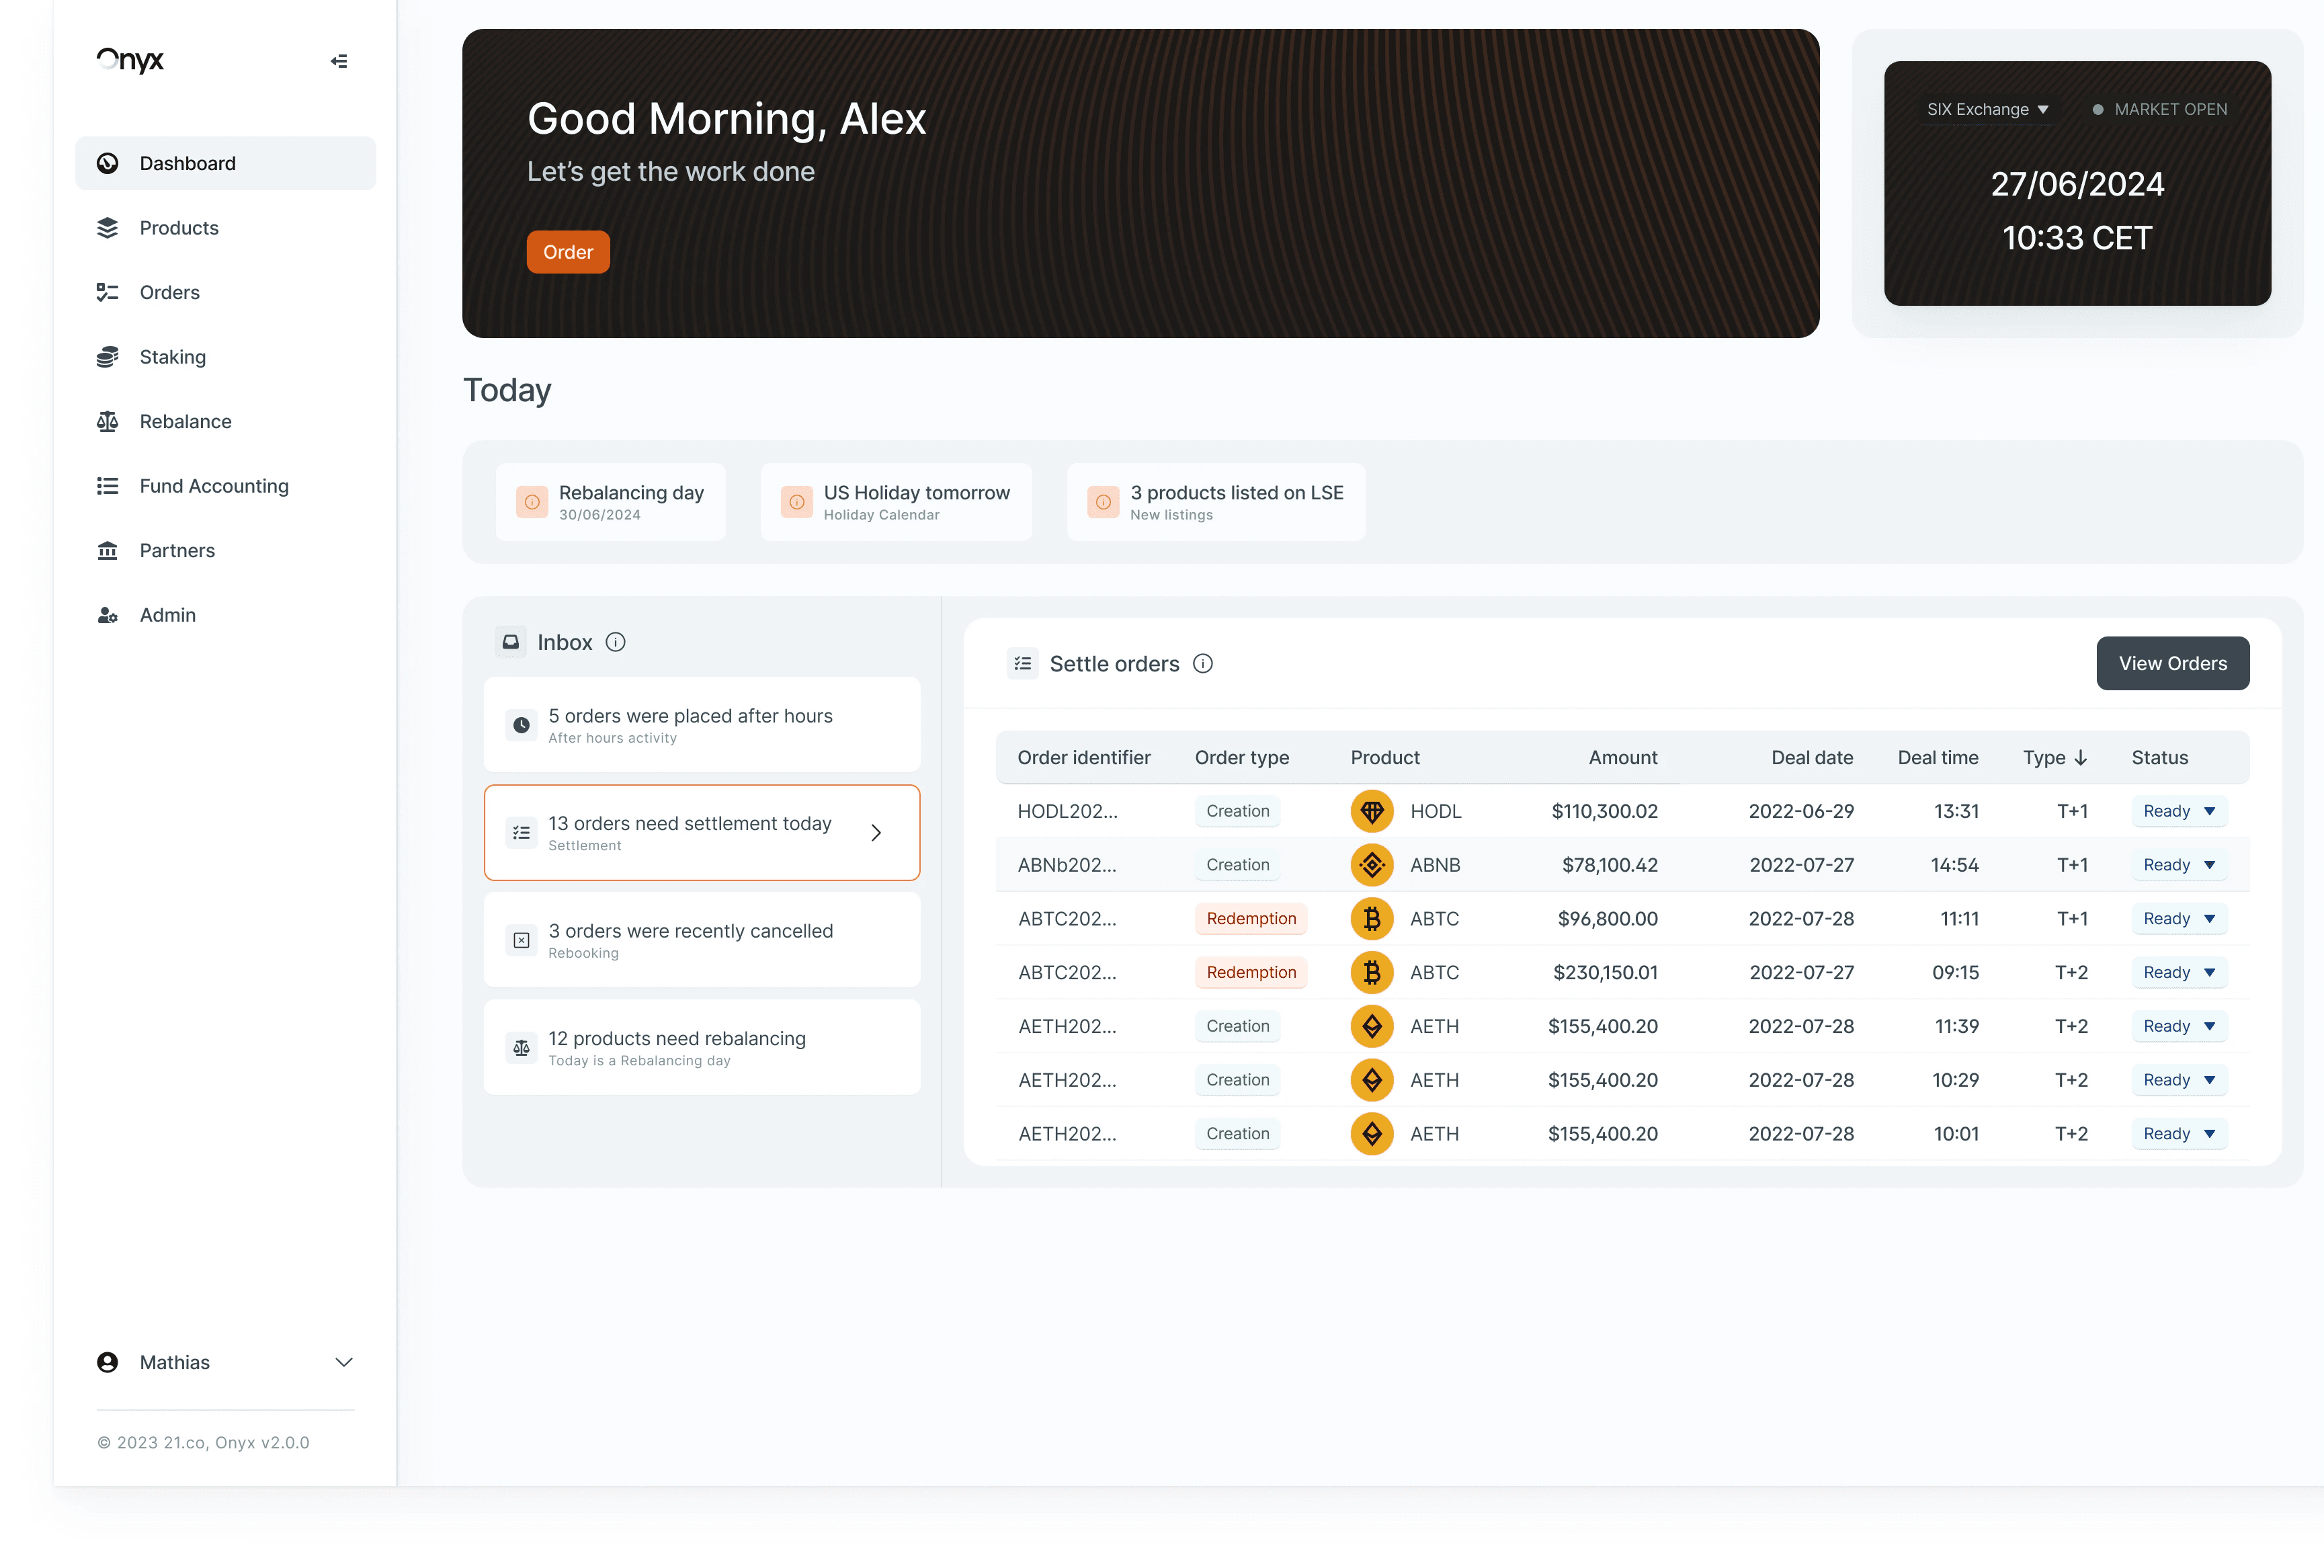Click the Inbox info icon
Viewport: 2324px width, 1568px height.
point(616,642)
